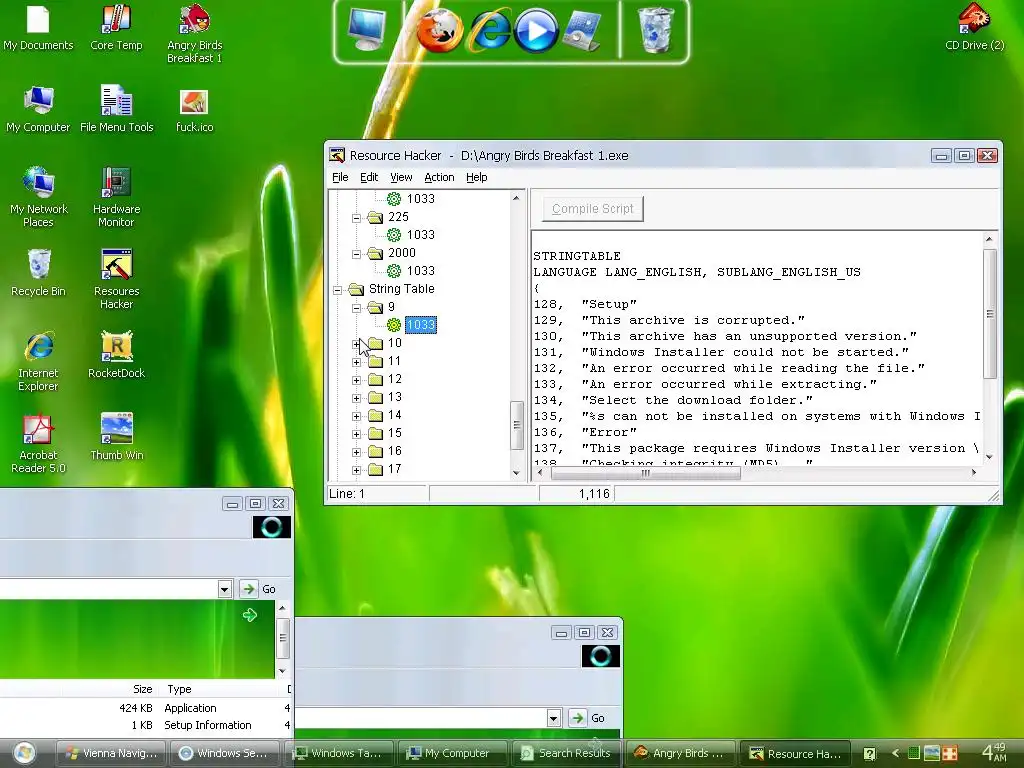The height and width of the screenshot is (768, 1024).
Task: Click the Compile Script button
Action: pyautogui.click(x=592, y=209)
